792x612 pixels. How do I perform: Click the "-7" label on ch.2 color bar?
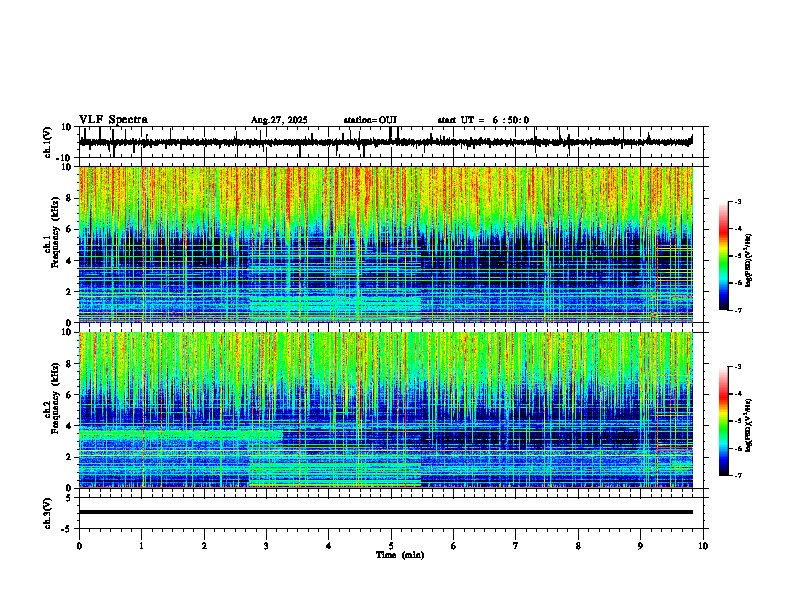coord(738,475)
